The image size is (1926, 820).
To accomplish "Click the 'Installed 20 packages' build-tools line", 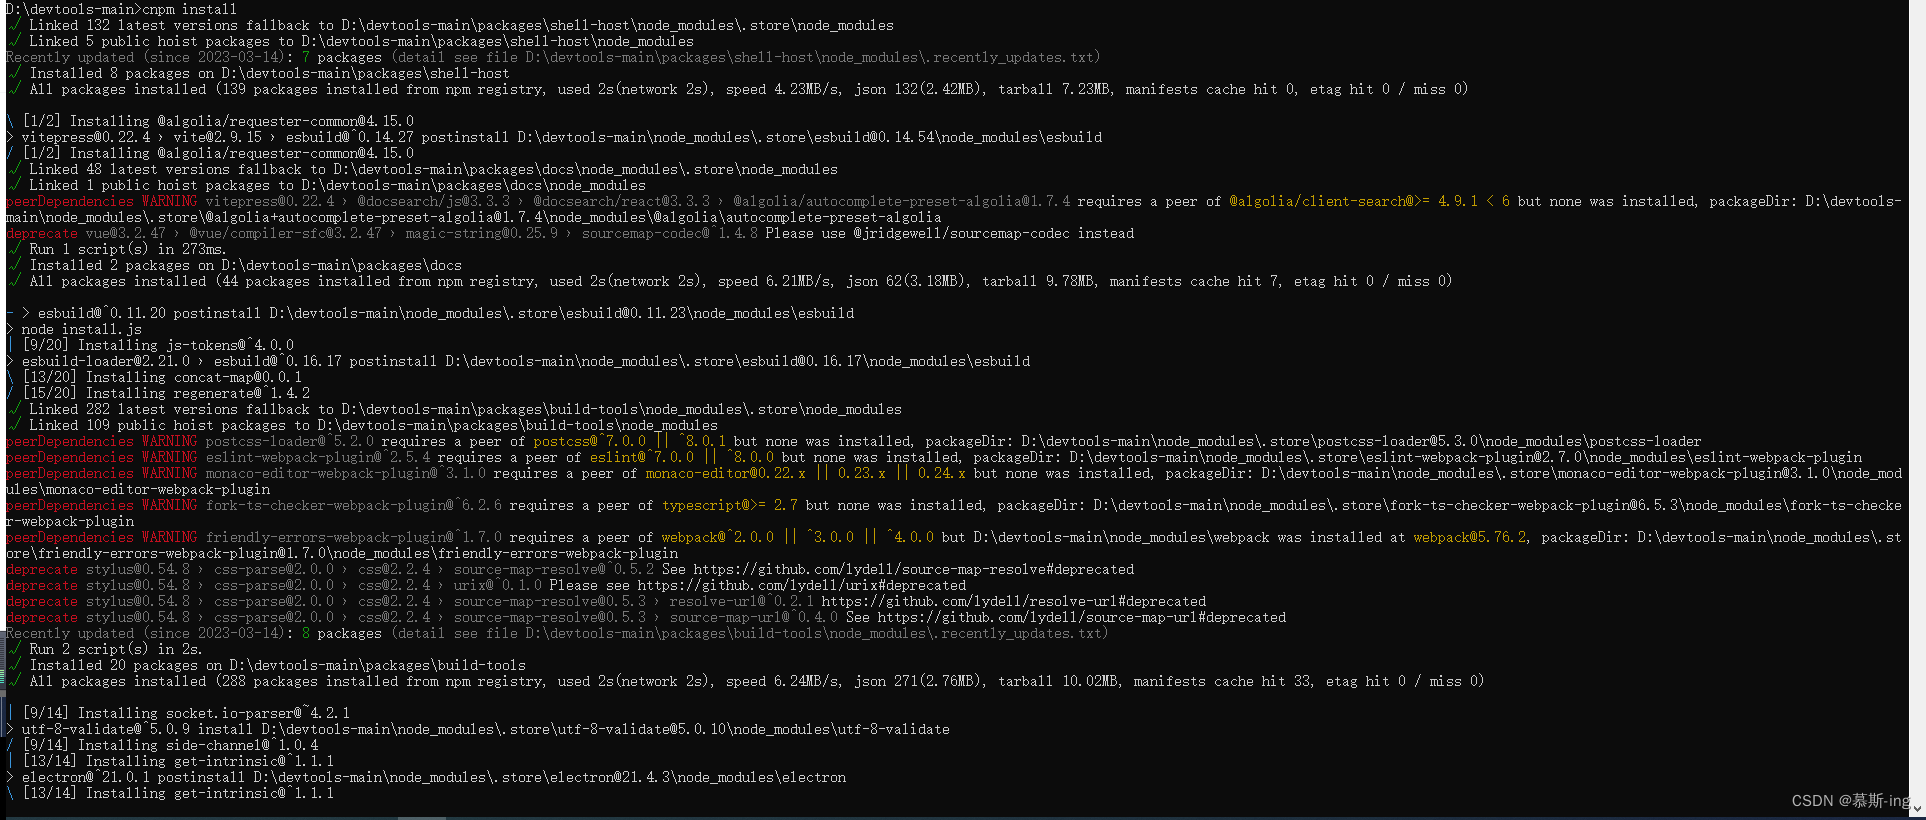I will pyautogui.click(x=277, y=665).
